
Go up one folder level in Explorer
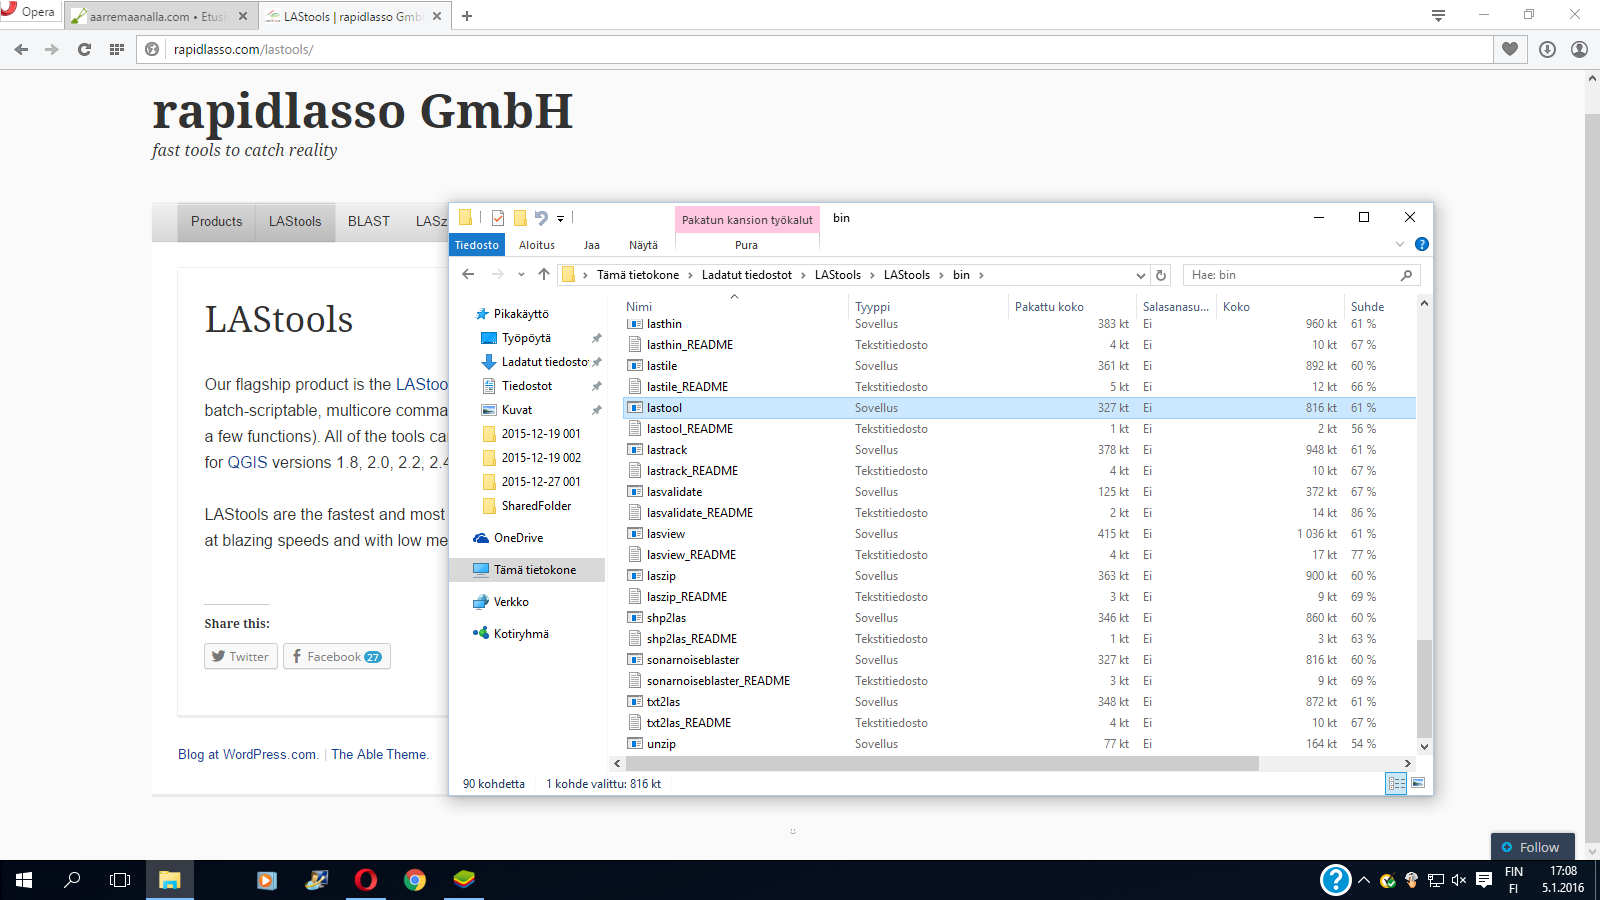click(x=544, y=274)
